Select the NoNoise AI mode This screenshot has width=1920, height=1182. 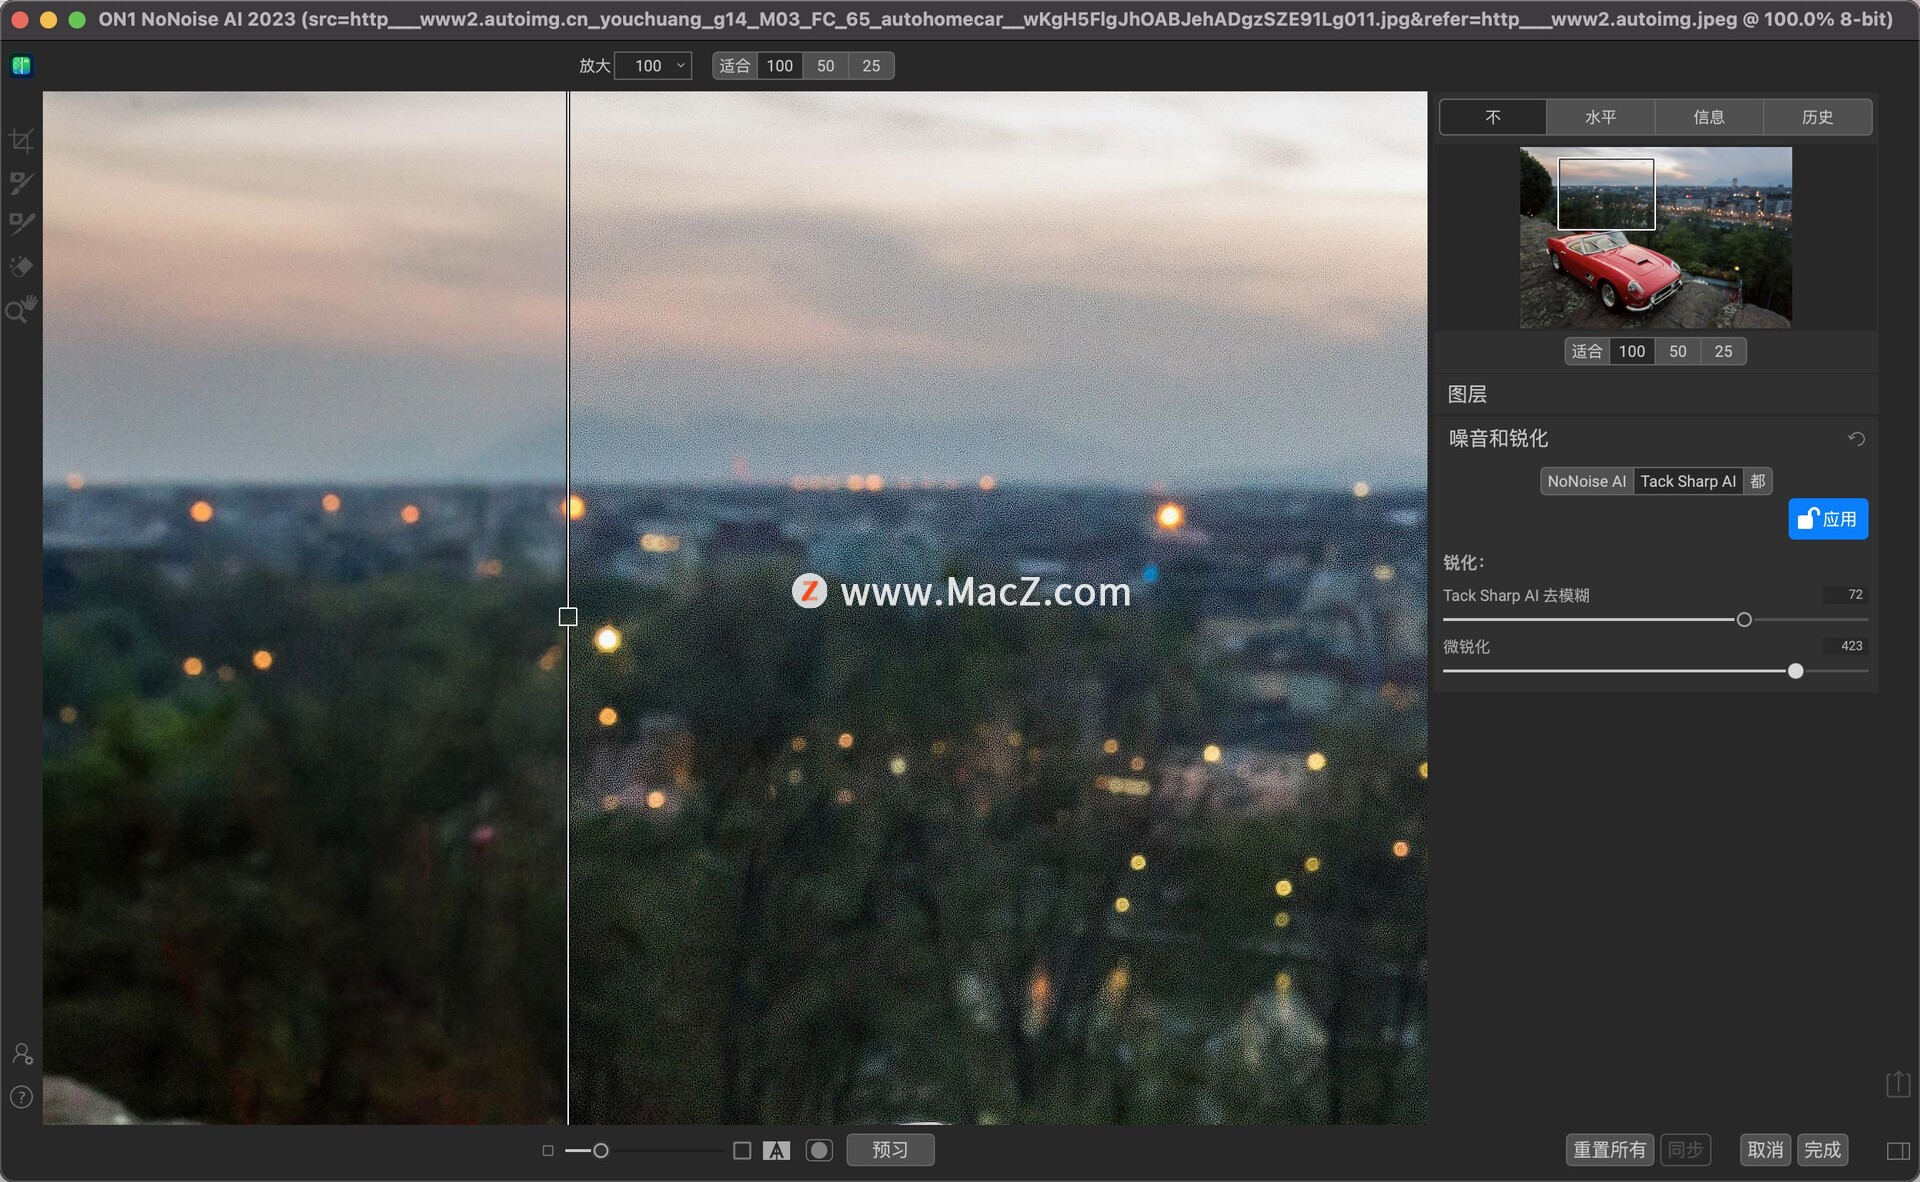[1586, 481]
